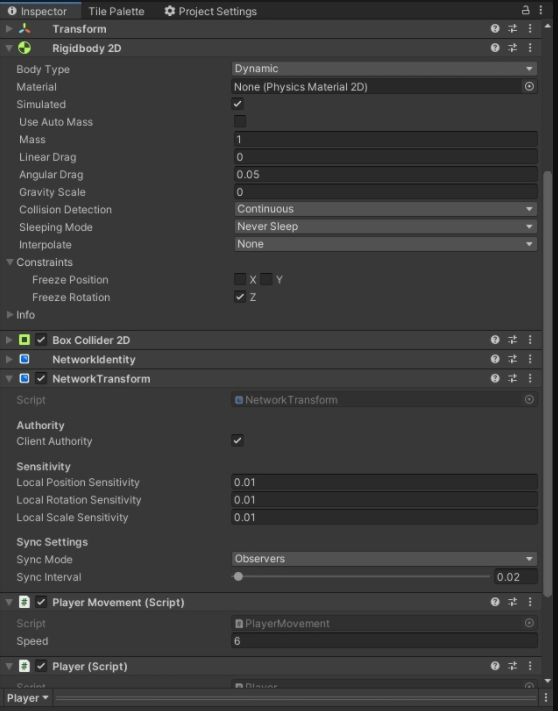Open NetworkIdentity three-dot options menu
Image resolution: width=558 pixels, height=711 pixels.
530,359
